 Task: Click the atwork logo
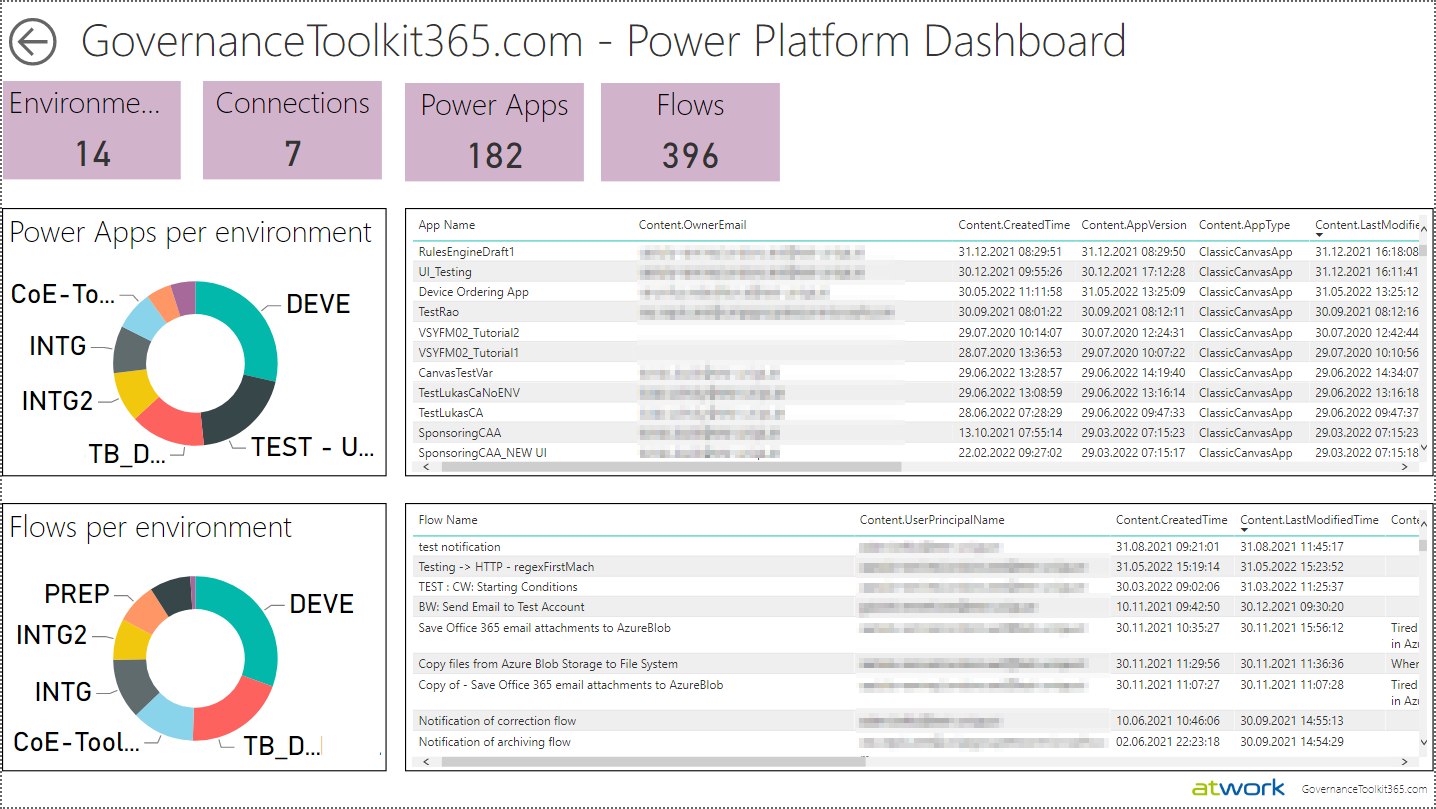click(1238, 788)
